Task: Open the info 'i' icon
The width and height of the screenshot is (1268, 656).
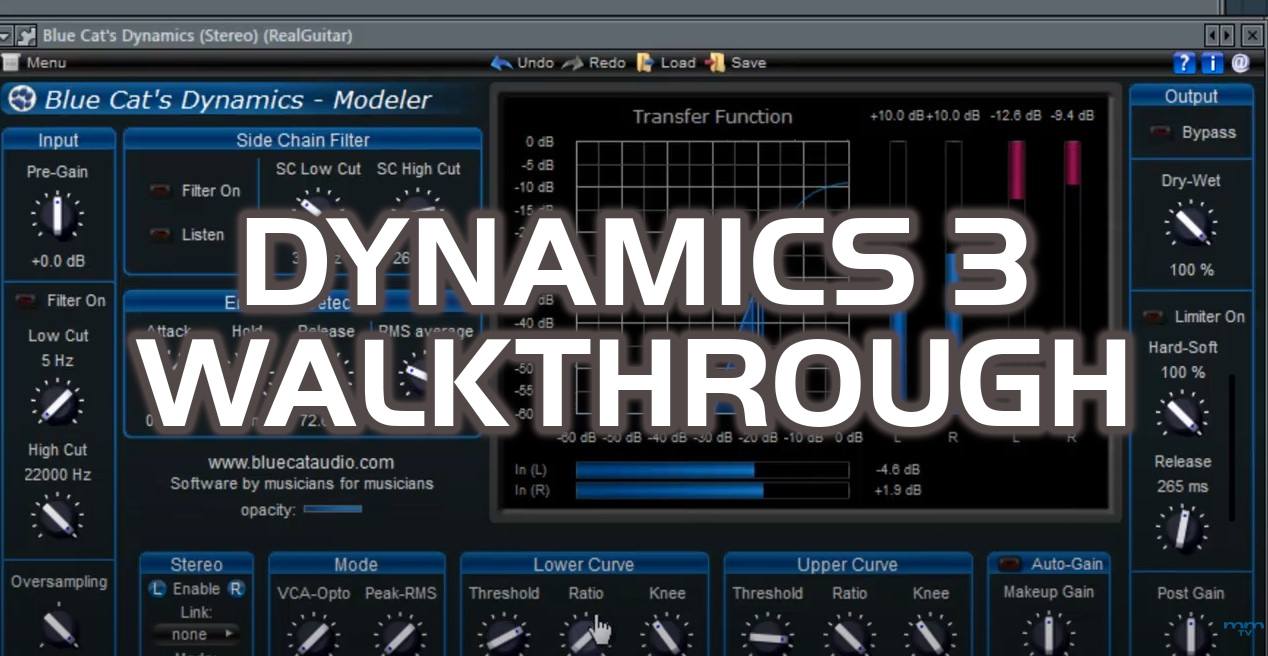Action: (1212, 63)
